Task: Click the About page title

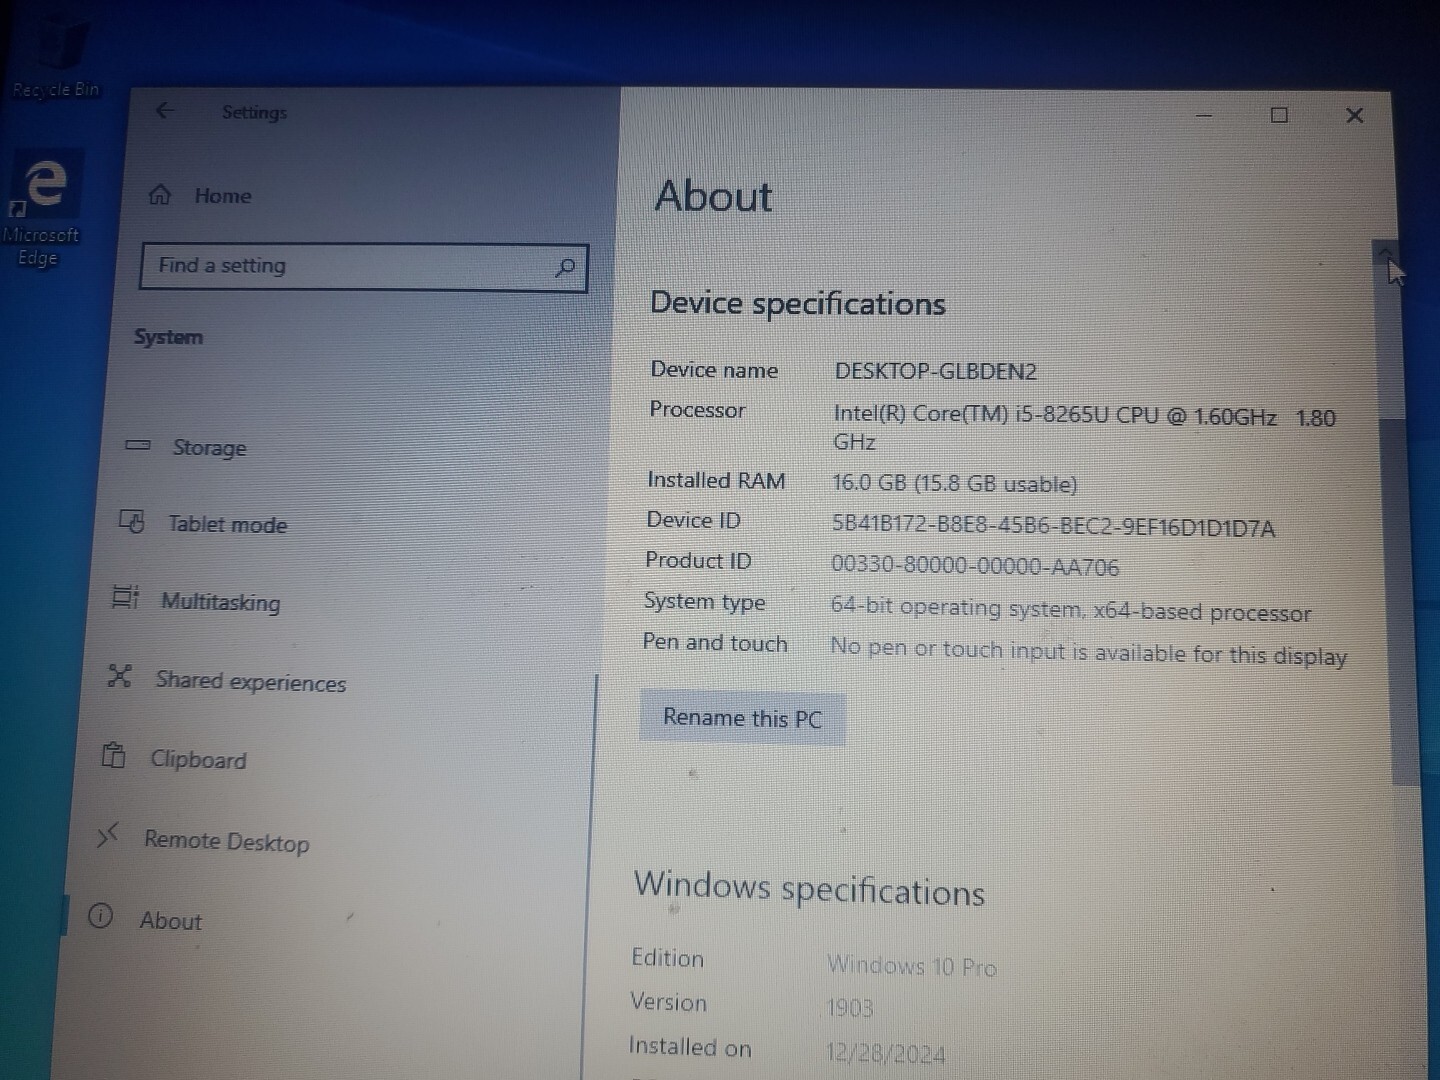Action: click(713, 196)
